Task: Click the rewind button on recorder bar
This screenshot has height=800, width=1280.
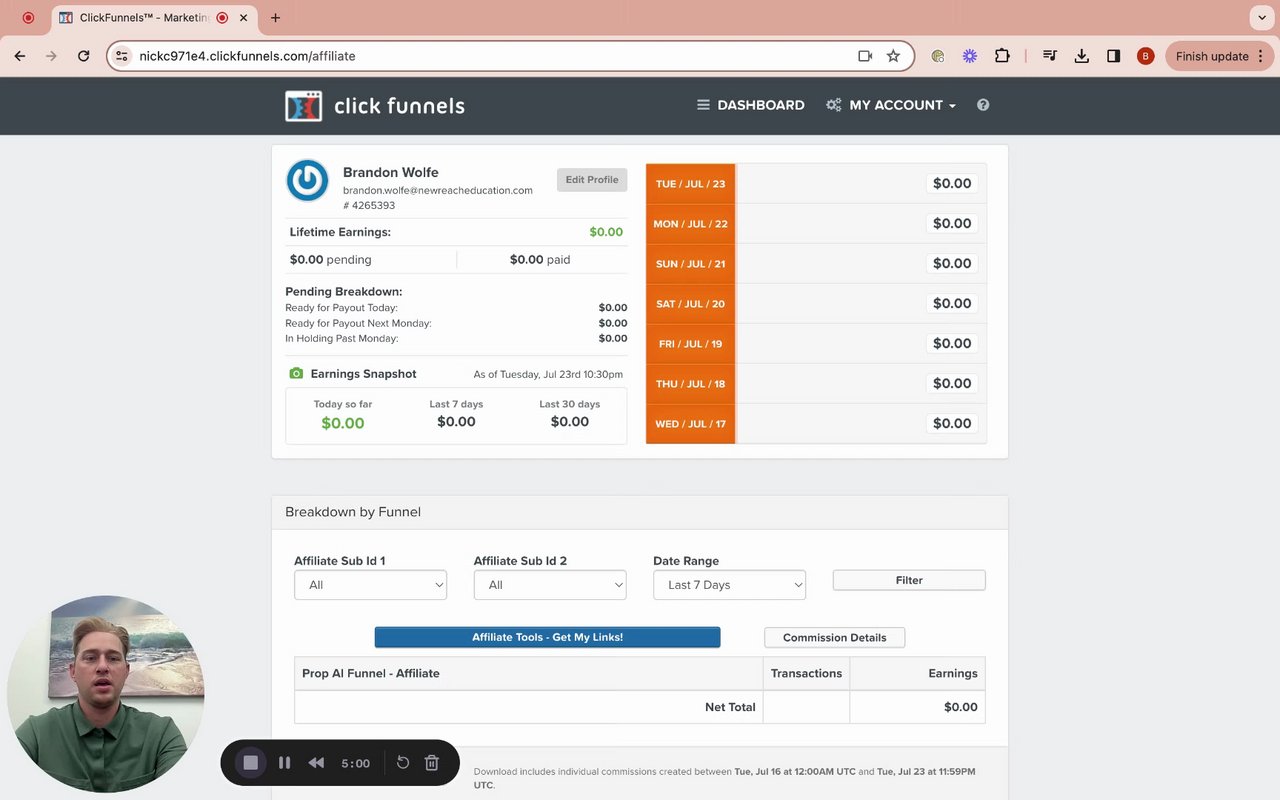Action: click(316, 763)
